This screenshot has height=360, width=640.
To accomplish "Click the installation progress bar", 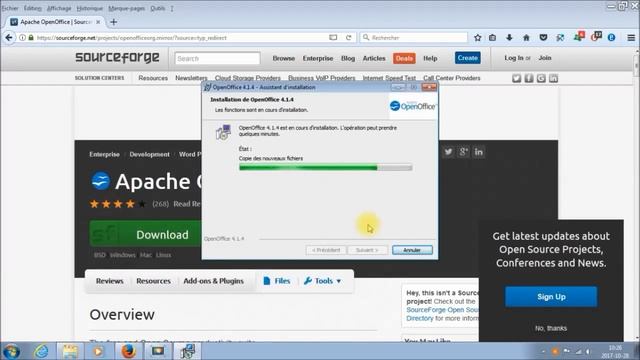I will pos(325,167).
